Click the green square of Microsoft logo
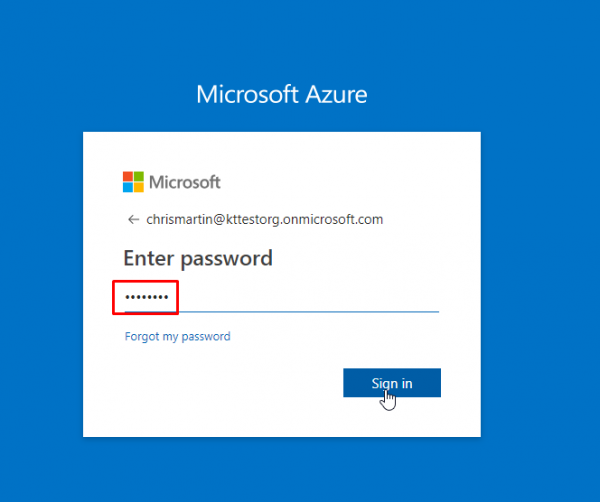The image size is (600, 502). (x=139, y=176)
